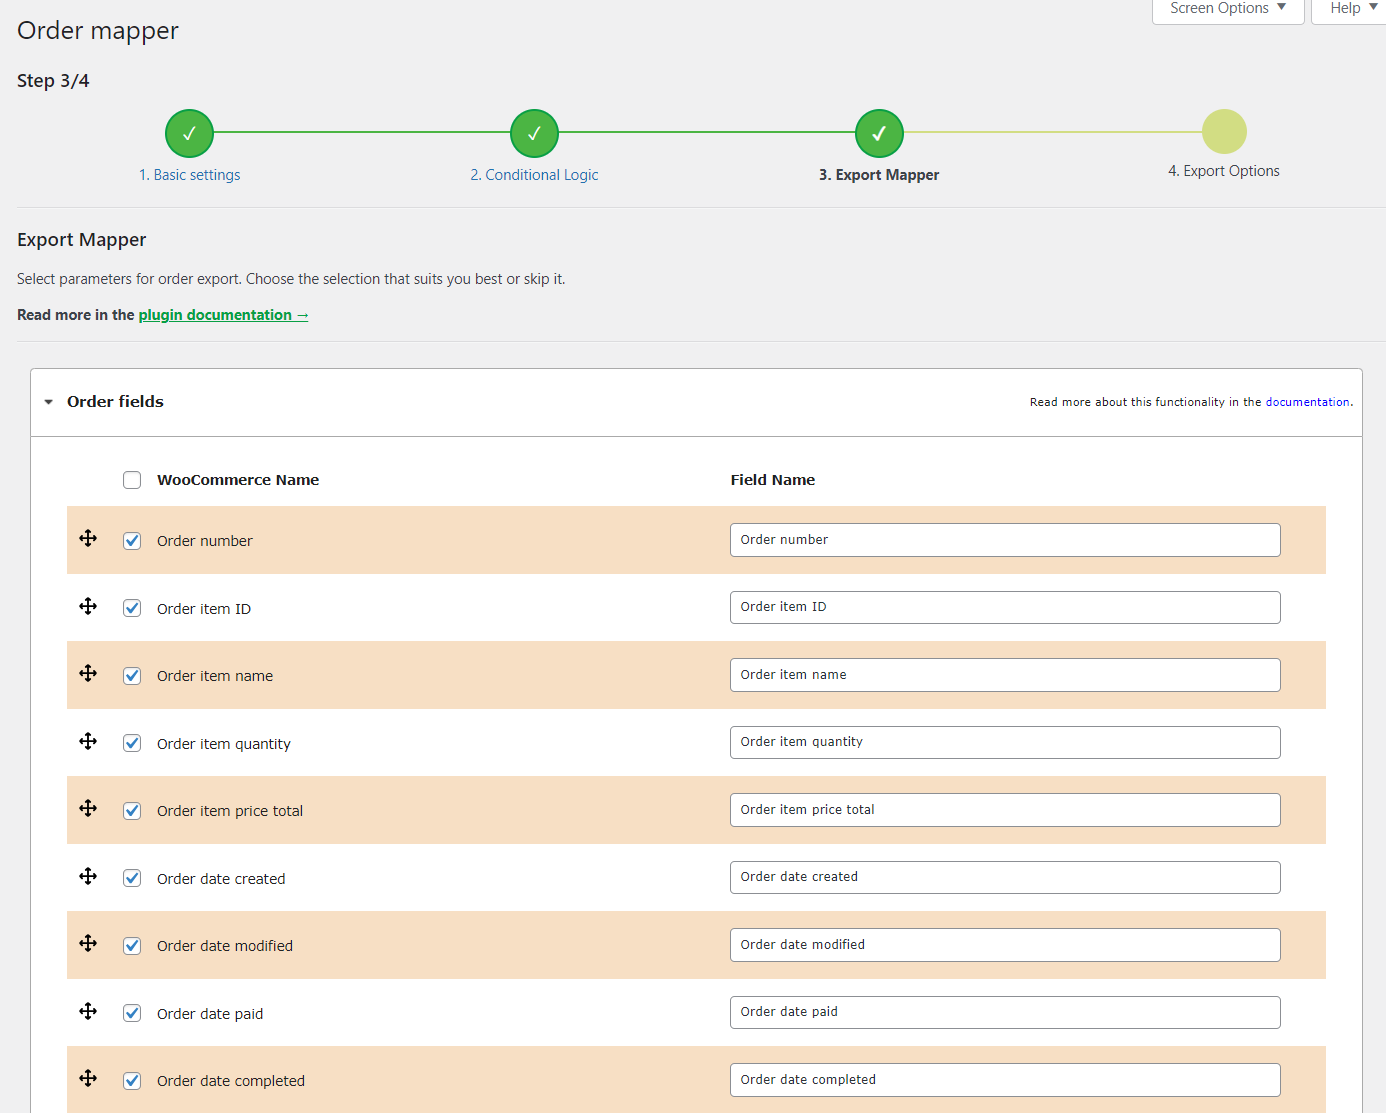Toggle the select-all checkbox in the header
This screenshot has height=1113, width=1386.
coord(132,480)
